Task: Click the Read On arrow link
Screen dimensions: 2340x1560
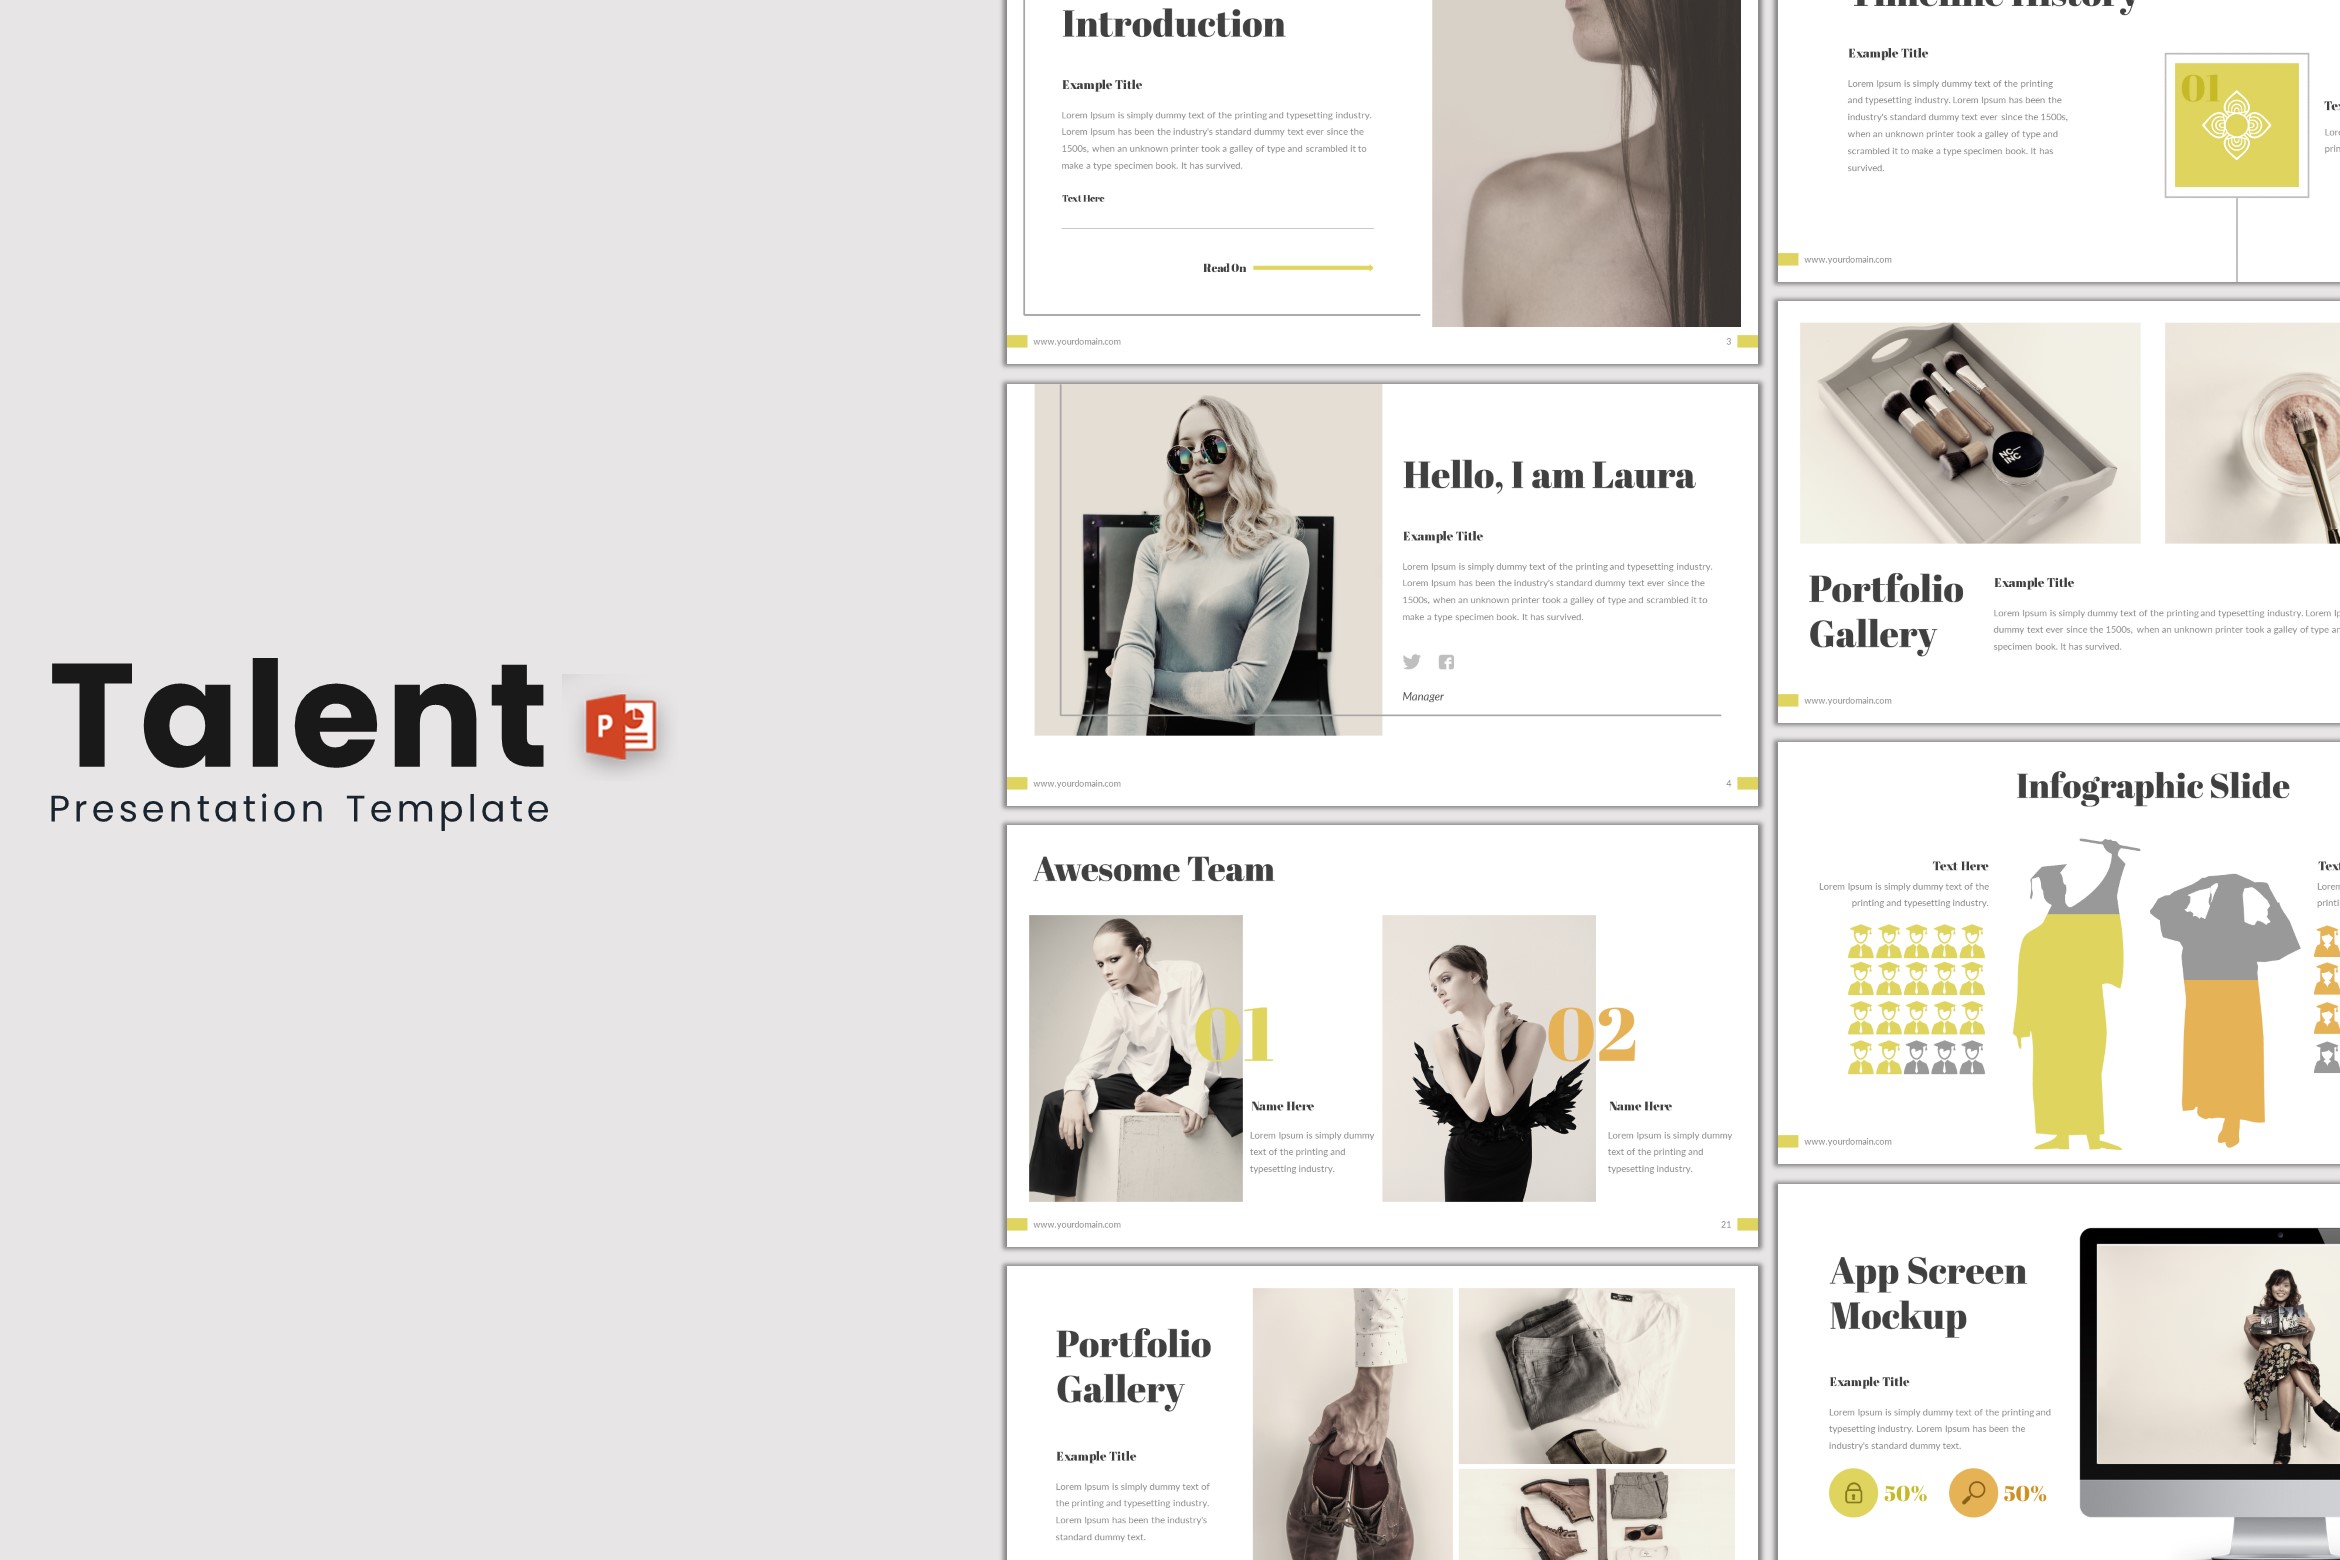Action: [x=1288, y=268]
